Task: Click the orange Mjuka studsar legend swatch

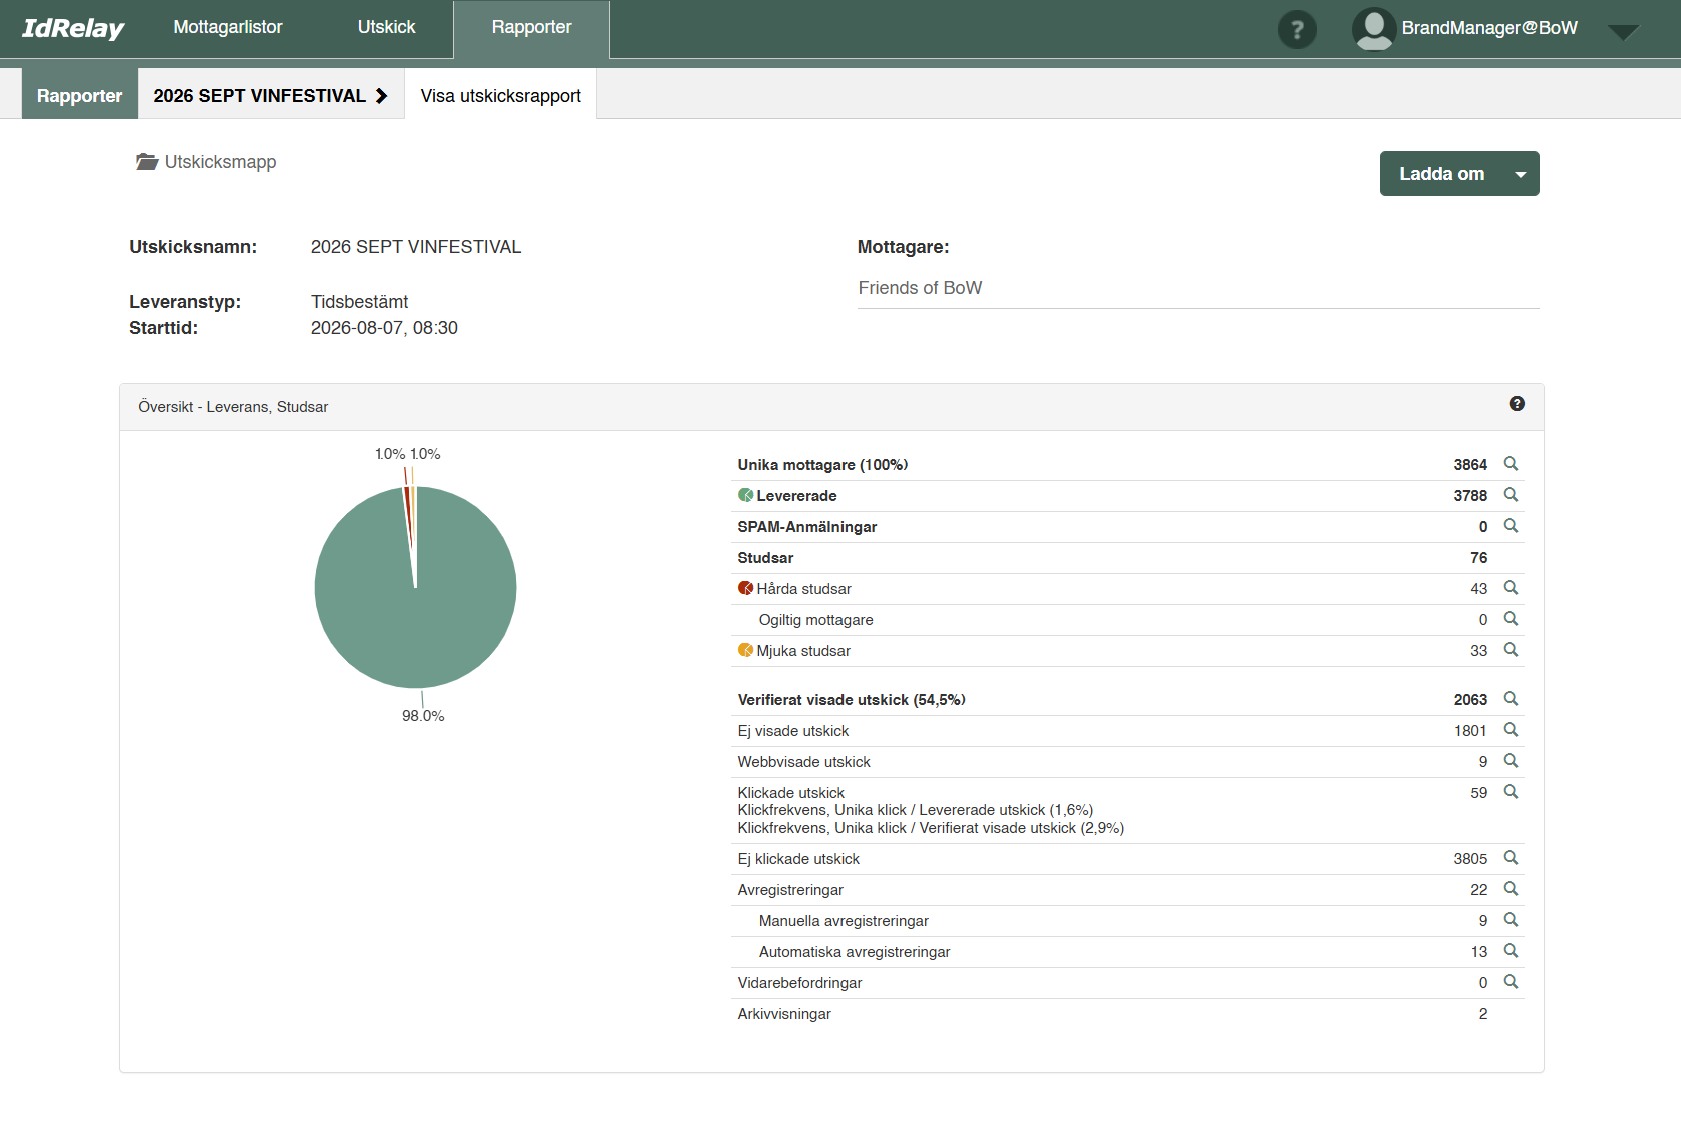Action: (745, 650)
